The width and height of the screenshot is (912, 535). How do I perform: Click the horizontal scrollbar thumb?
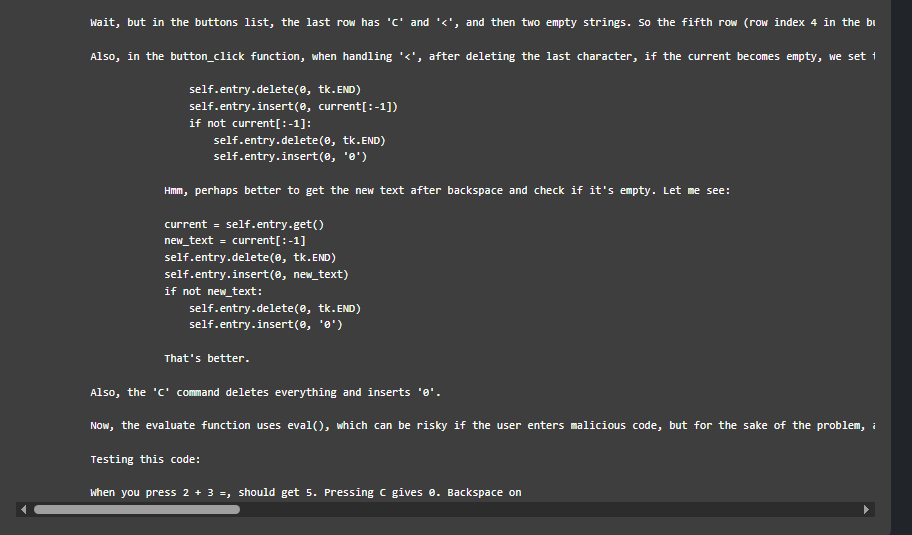tap(137, 509)
